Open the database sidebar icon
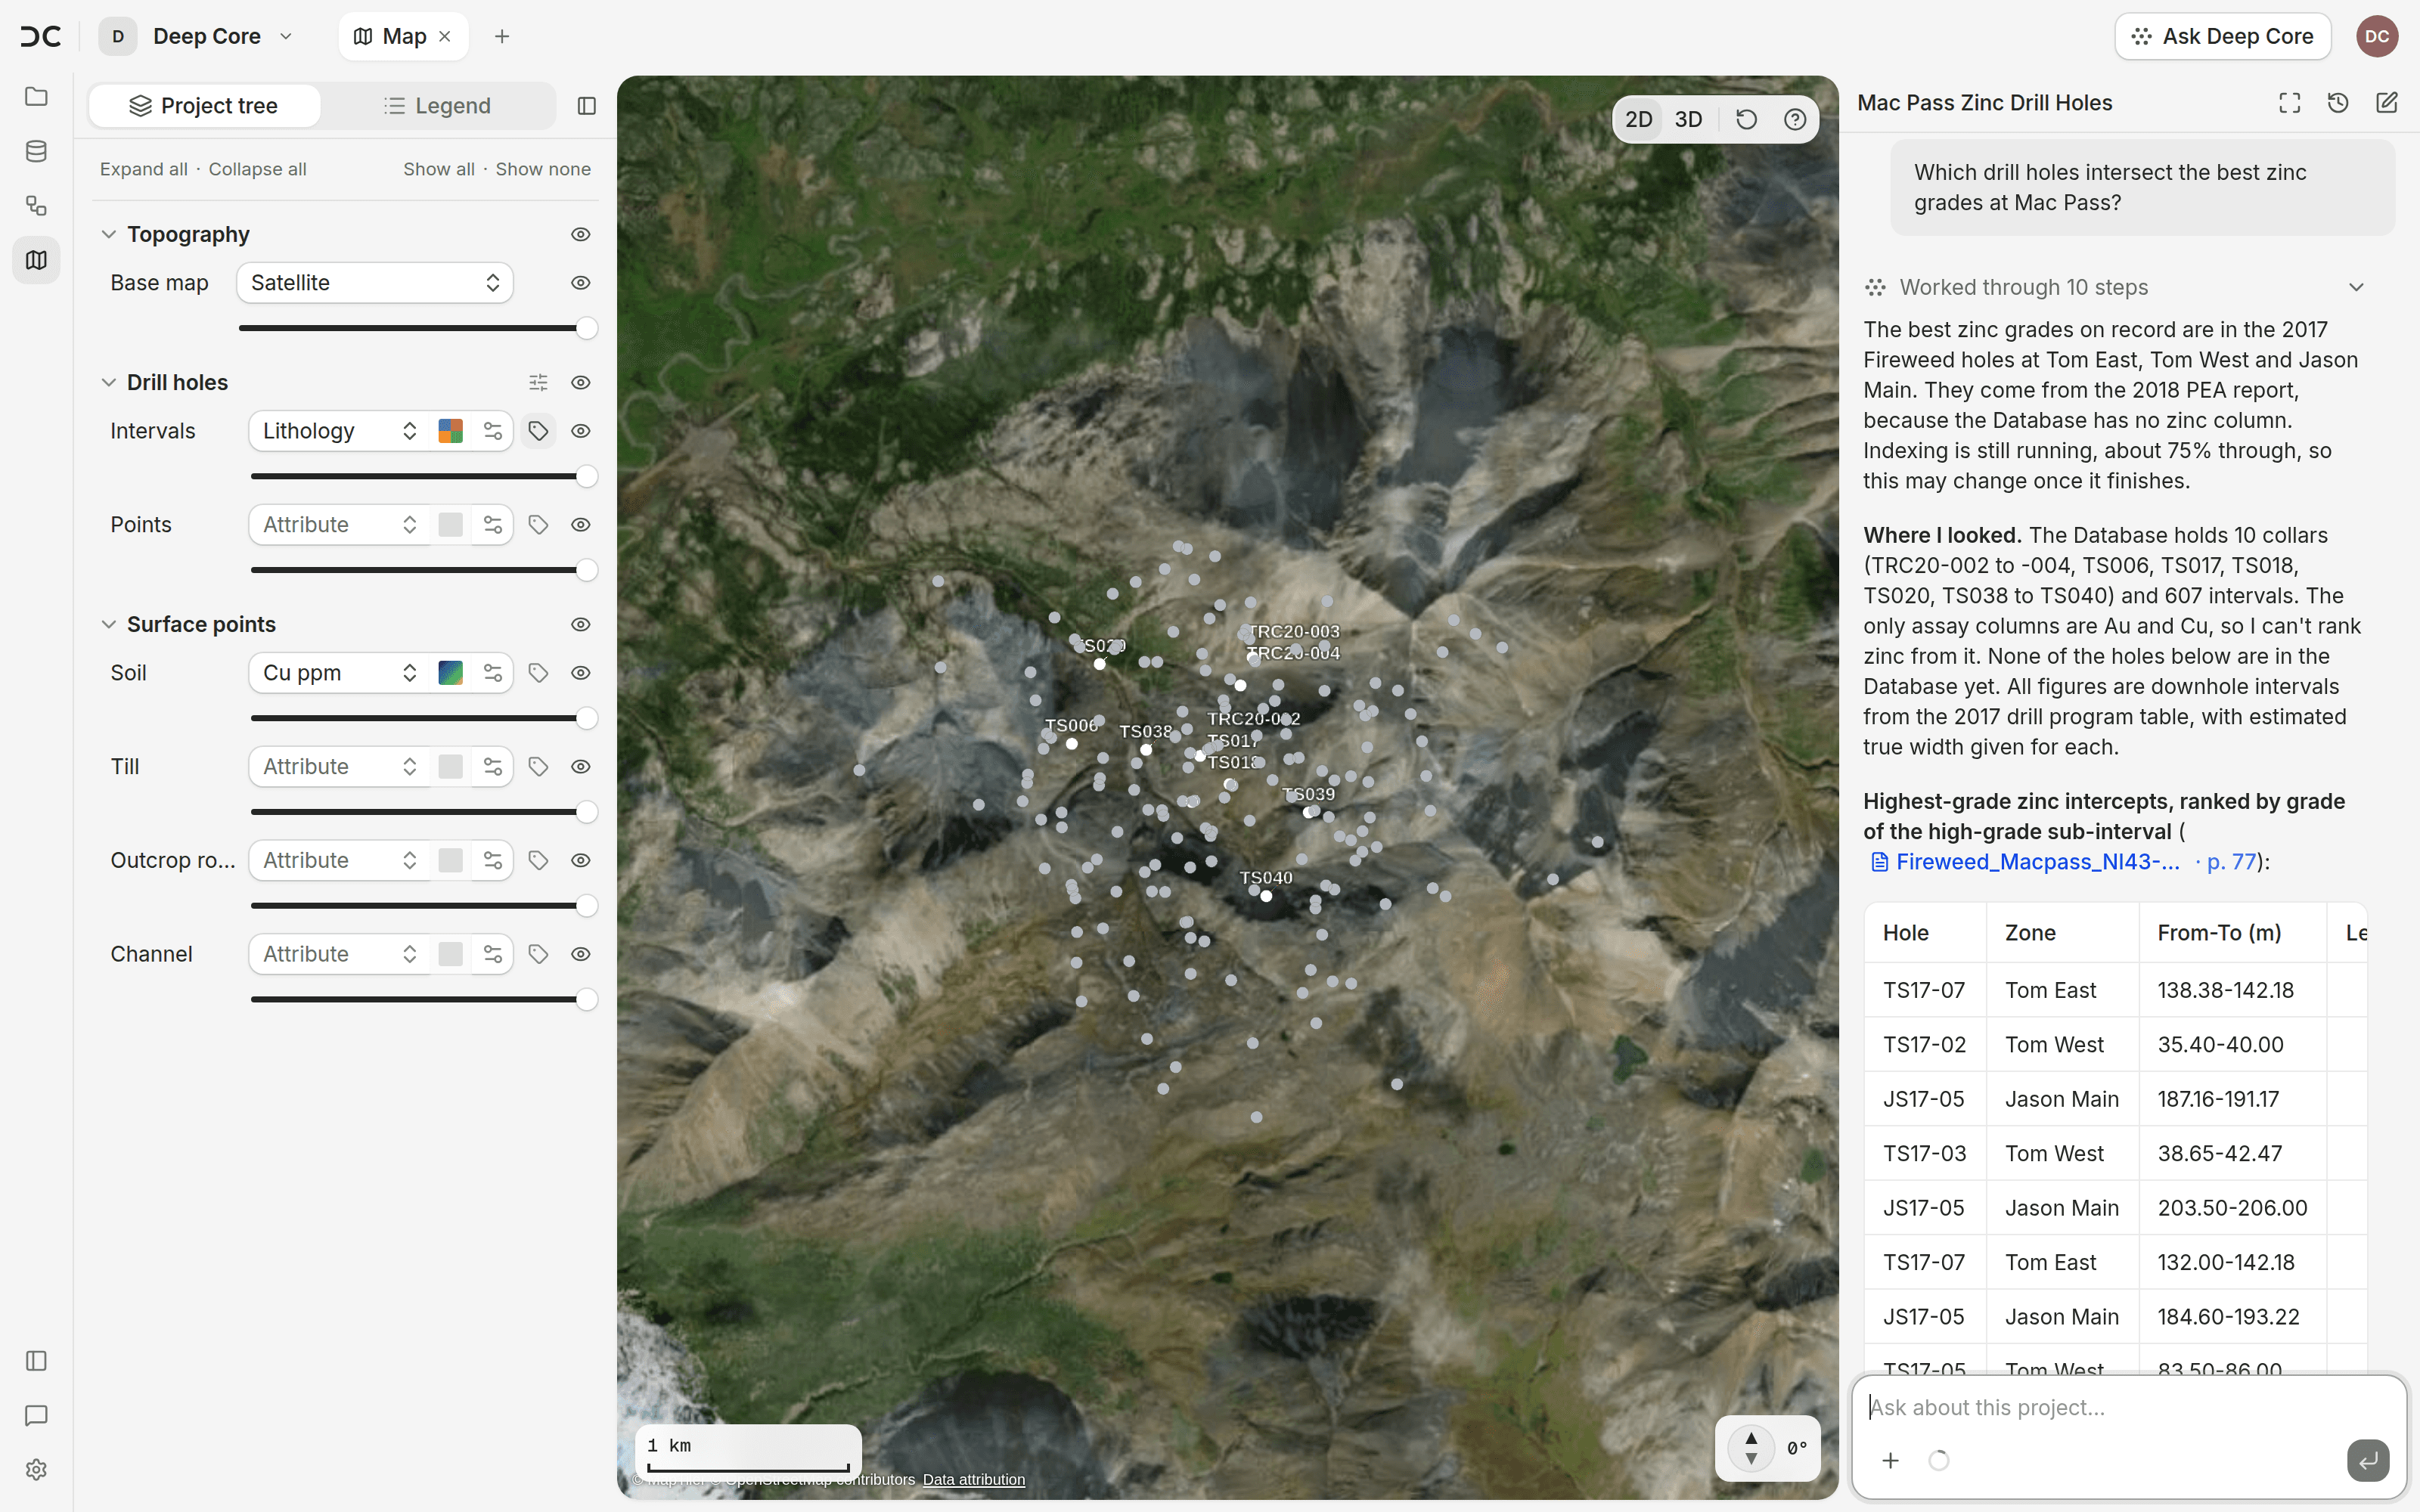This screenshot has height=1512, width=2420. pyautogui.click(x=36, y=151)
